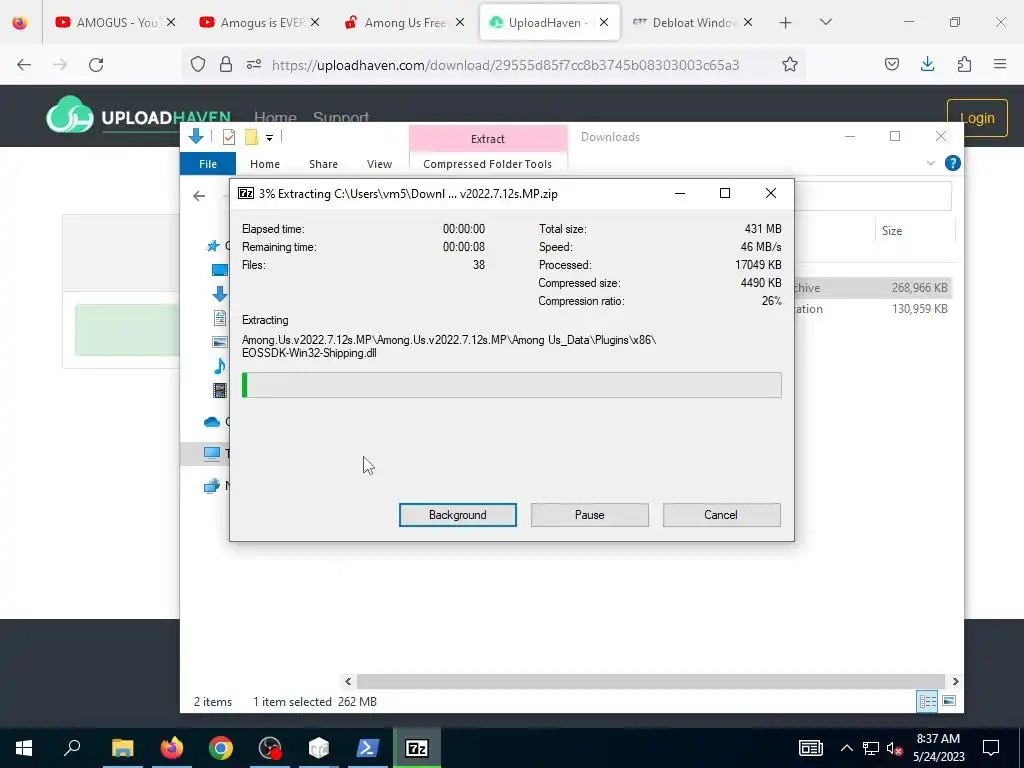Select file row sized 268,966 KB
This screenshot has width=1024, height=768.
point(872,287)
